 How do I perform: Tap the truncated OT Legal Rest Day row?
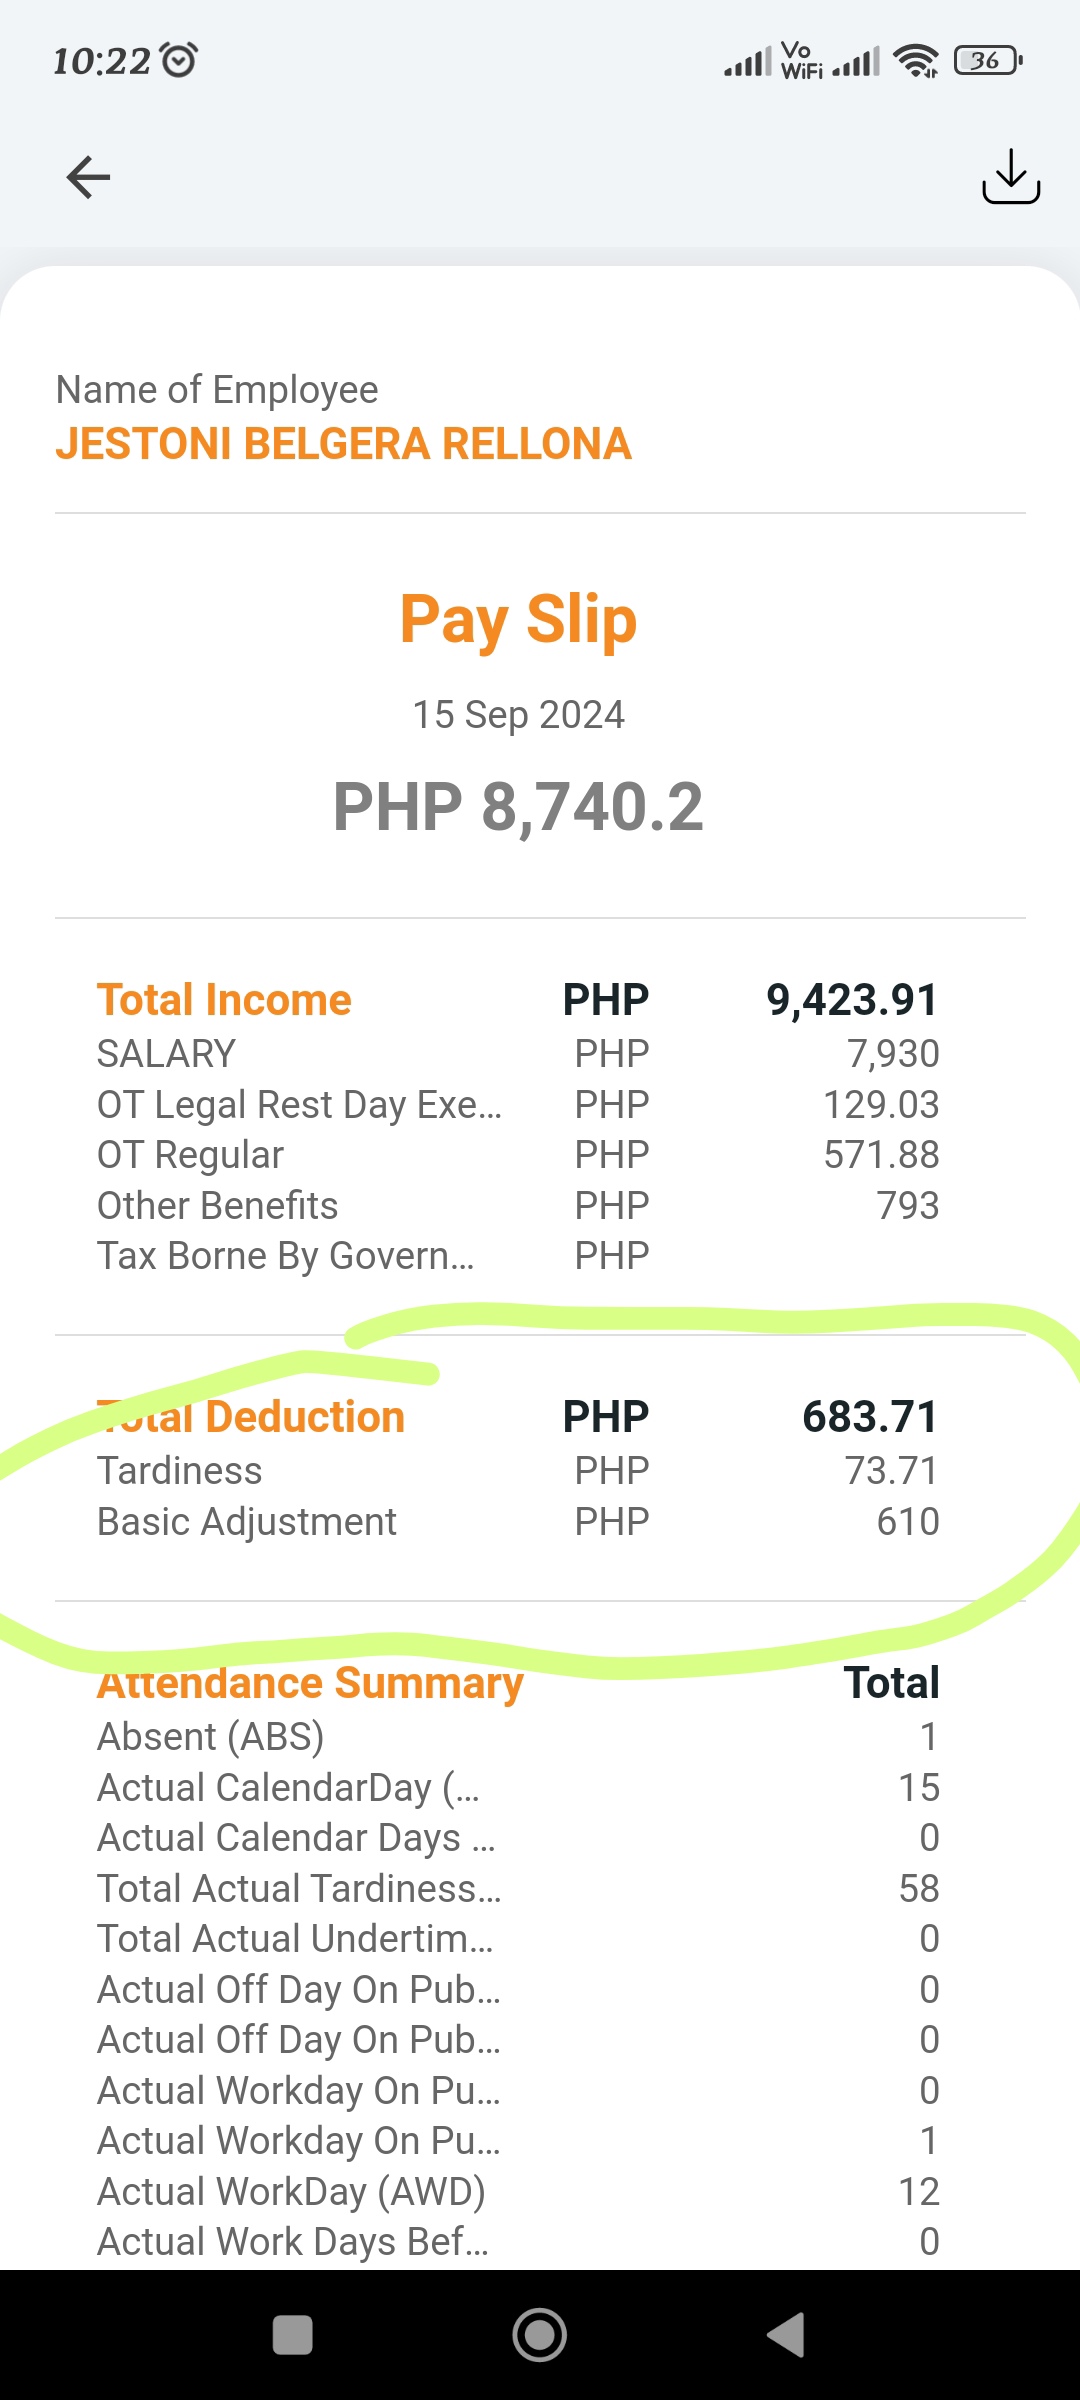(299, 1105)
